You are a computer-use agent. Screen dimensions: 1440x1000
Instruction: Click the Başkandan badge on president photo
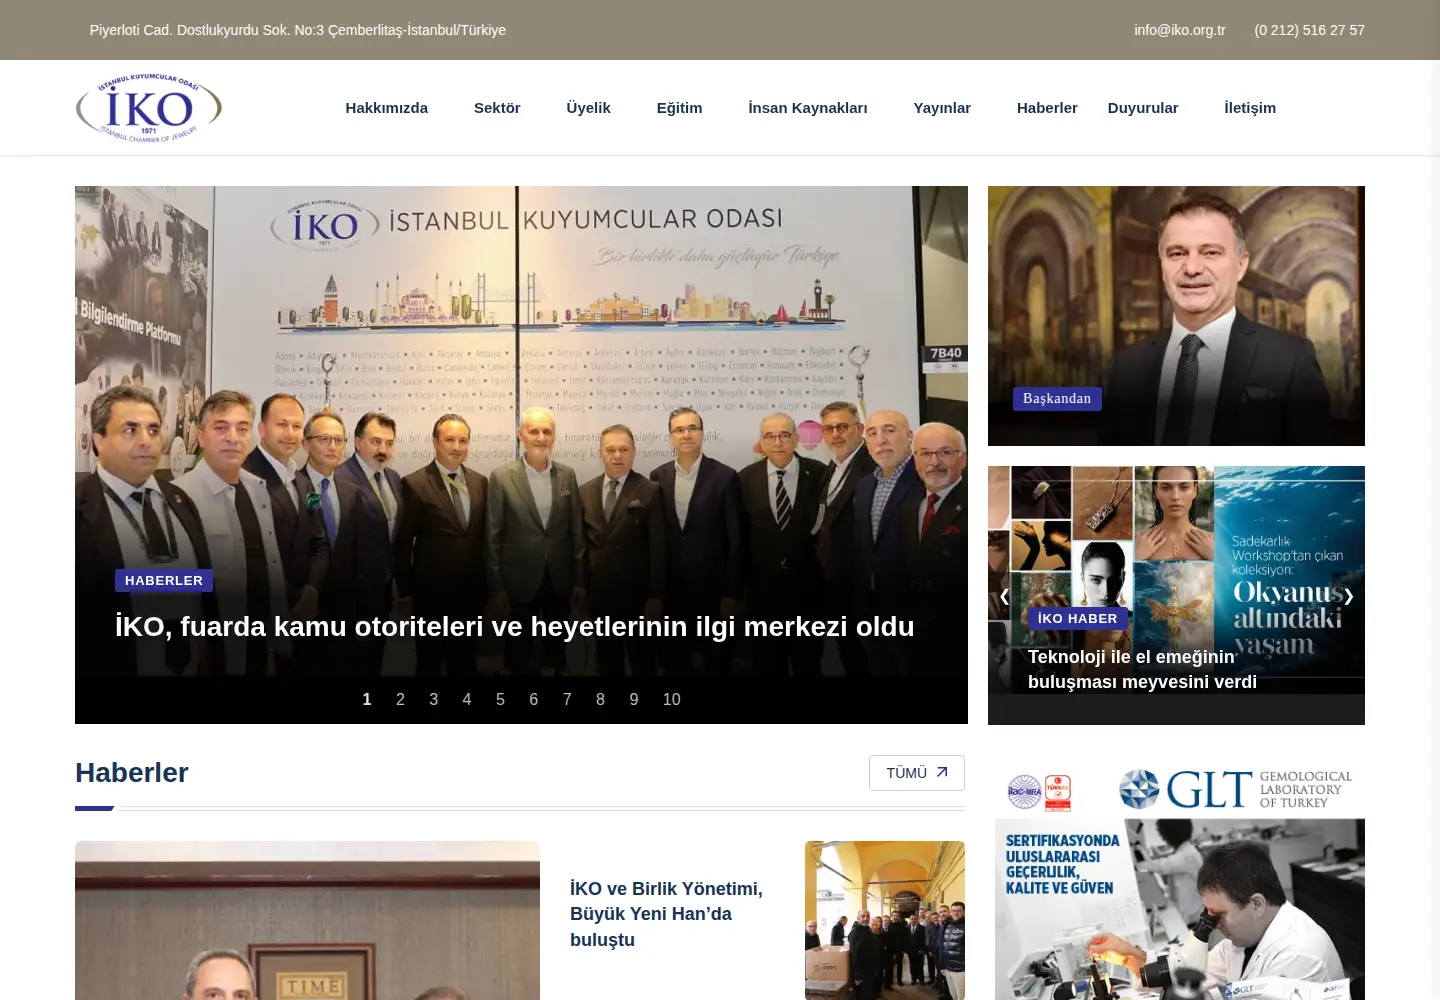coord(1057,399)
